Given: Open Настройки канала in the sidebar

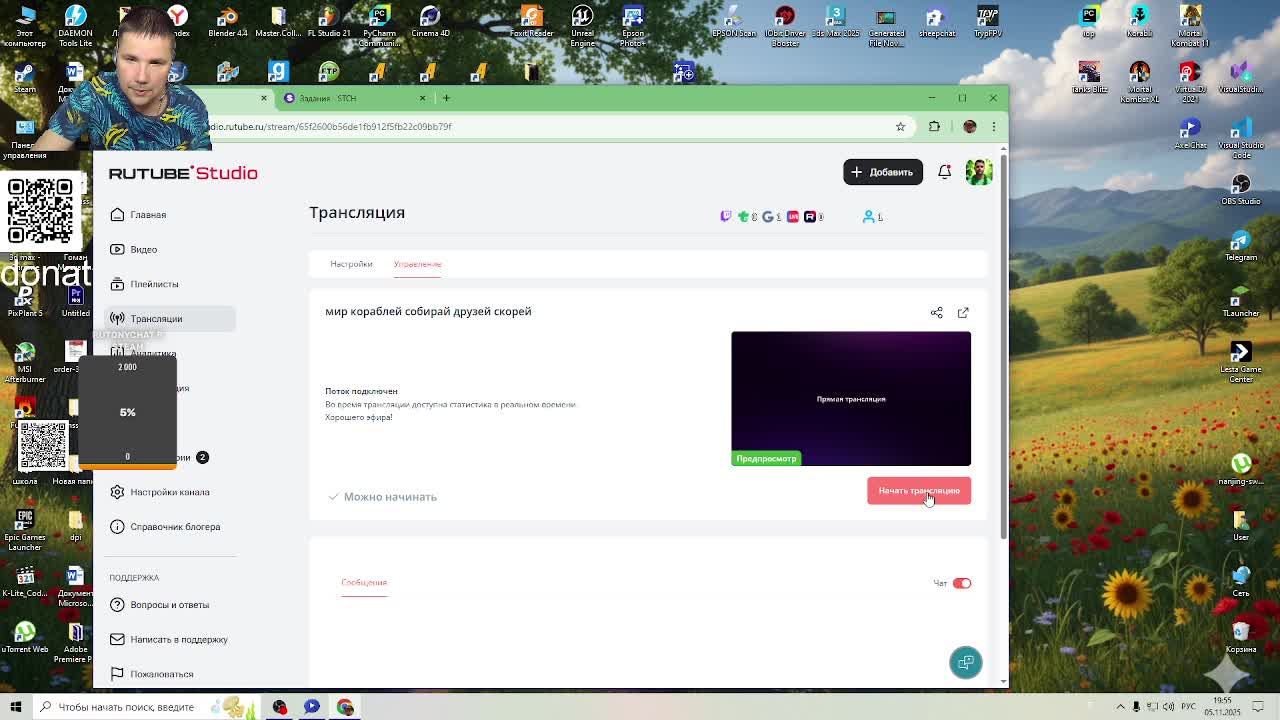Looking at the screenshot, I should pos(169,492).
